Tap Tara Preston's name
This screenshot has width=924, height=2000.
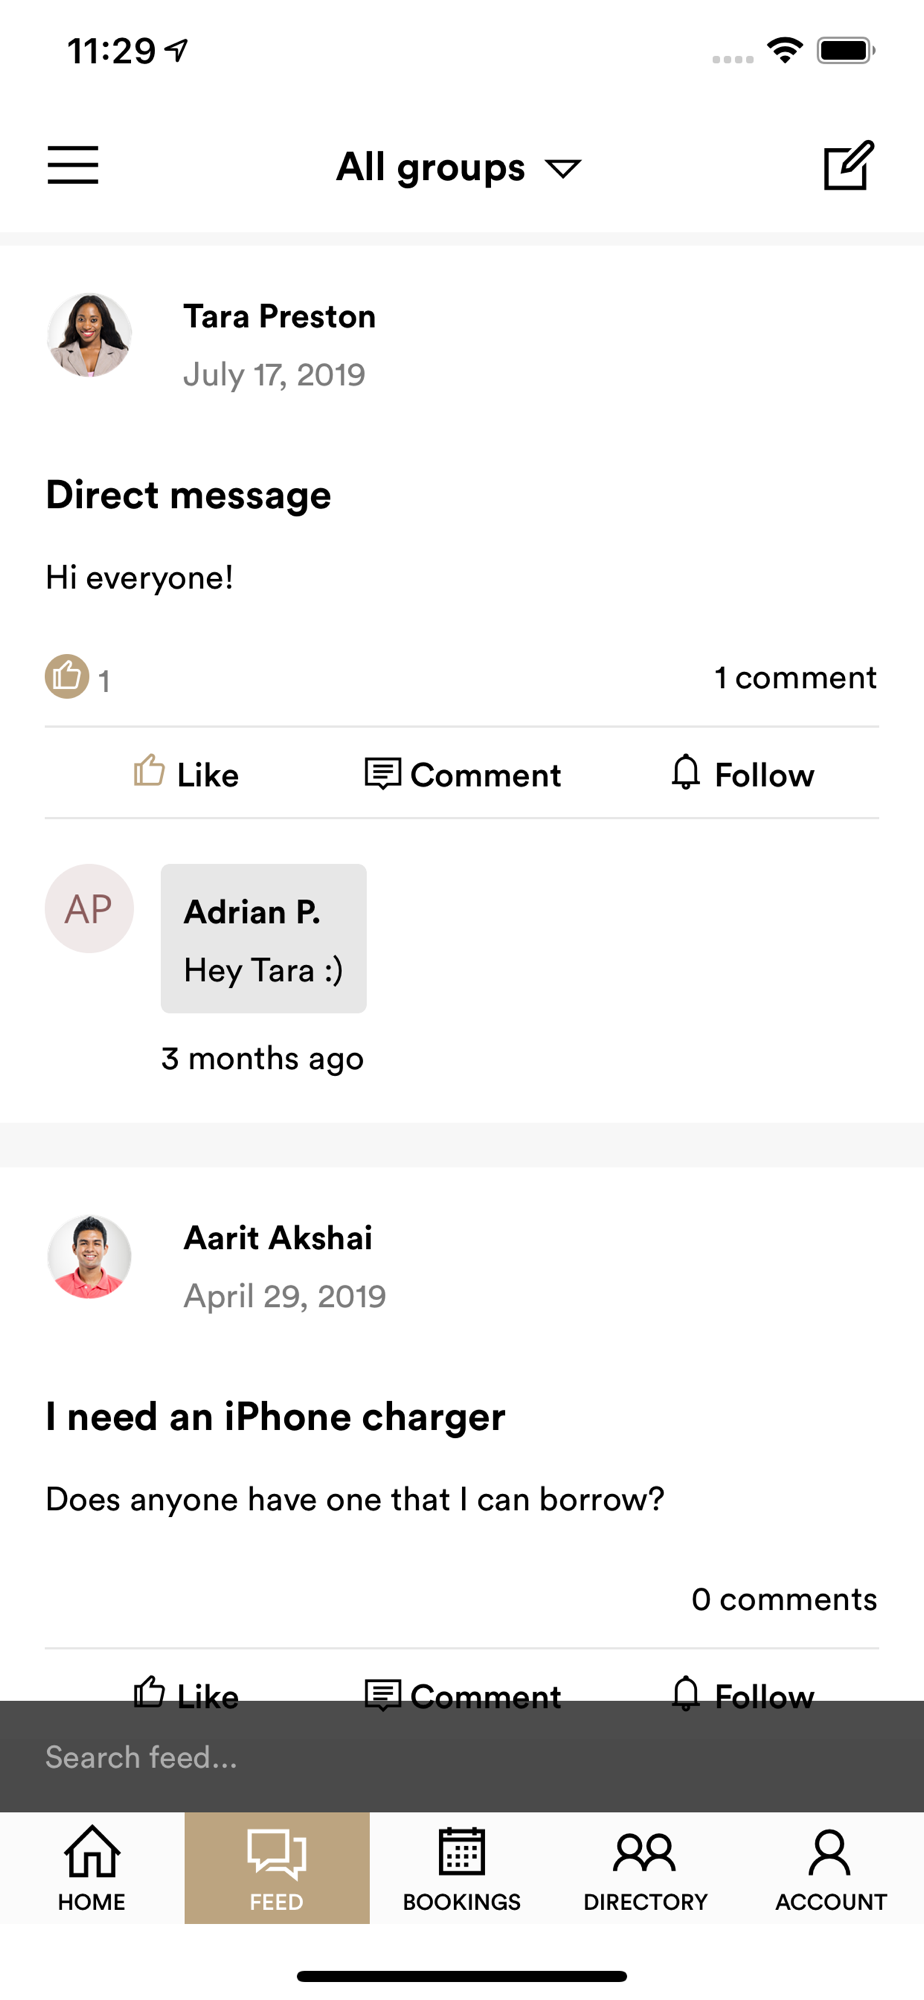pos(280,316)
